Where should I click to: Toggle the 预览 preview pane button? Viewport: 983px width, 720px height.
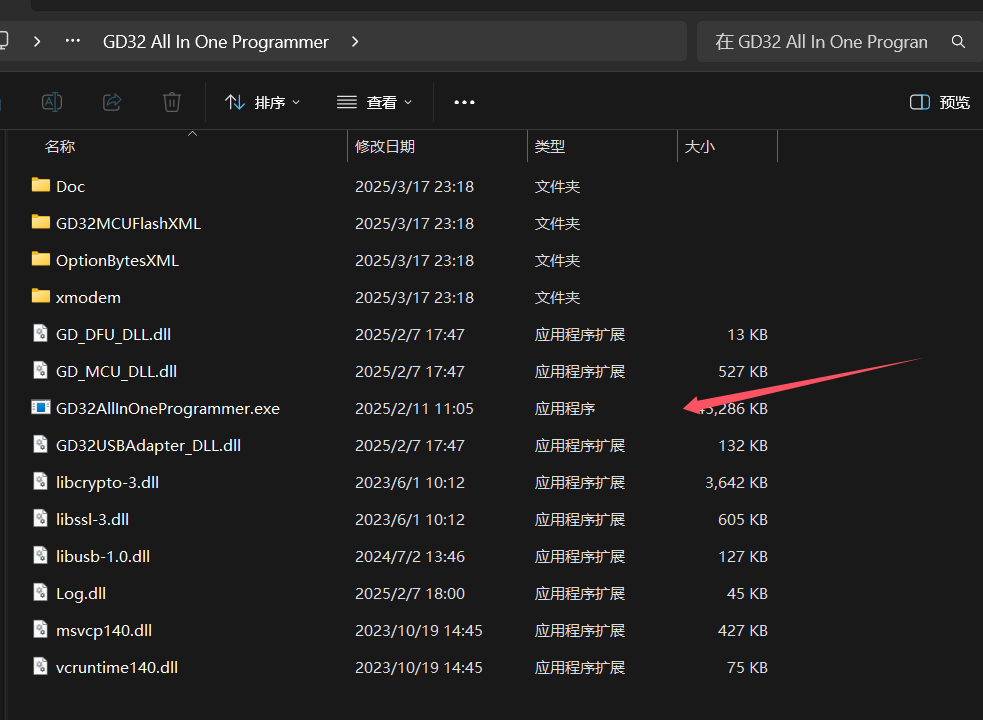tap(940, 102)
